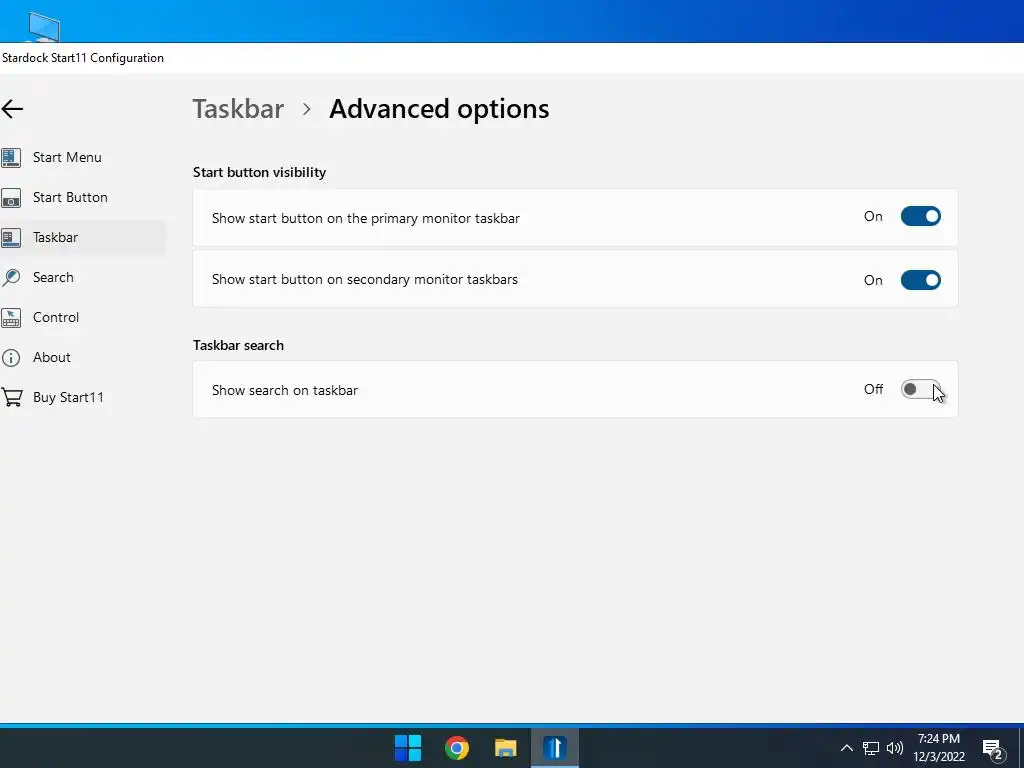Screen dimensions: 1024x768
Task: Show hidden system tray icons
Action: click(846, 748)
